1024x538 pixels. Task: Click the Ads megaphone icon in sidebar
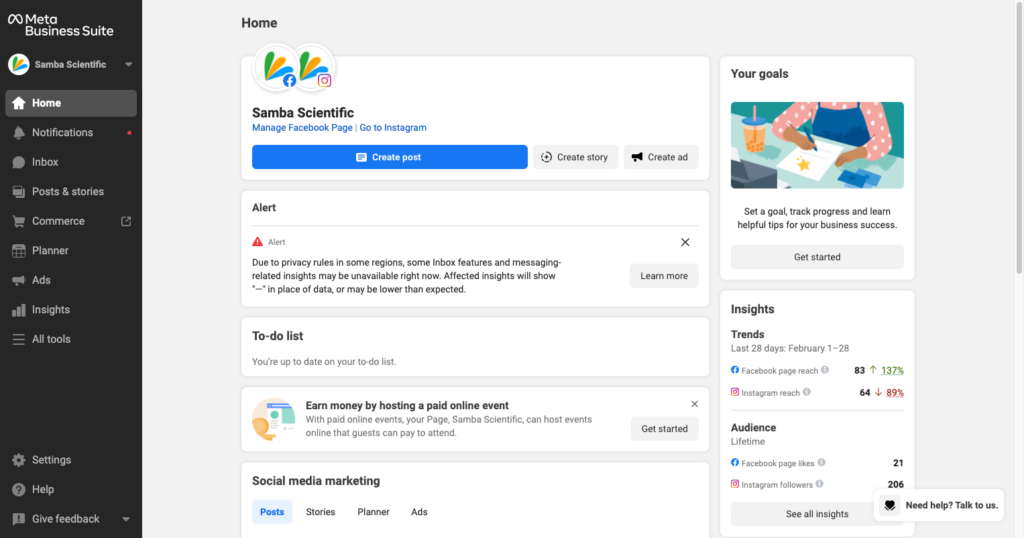pyautogui.click(x=18, y=280)
